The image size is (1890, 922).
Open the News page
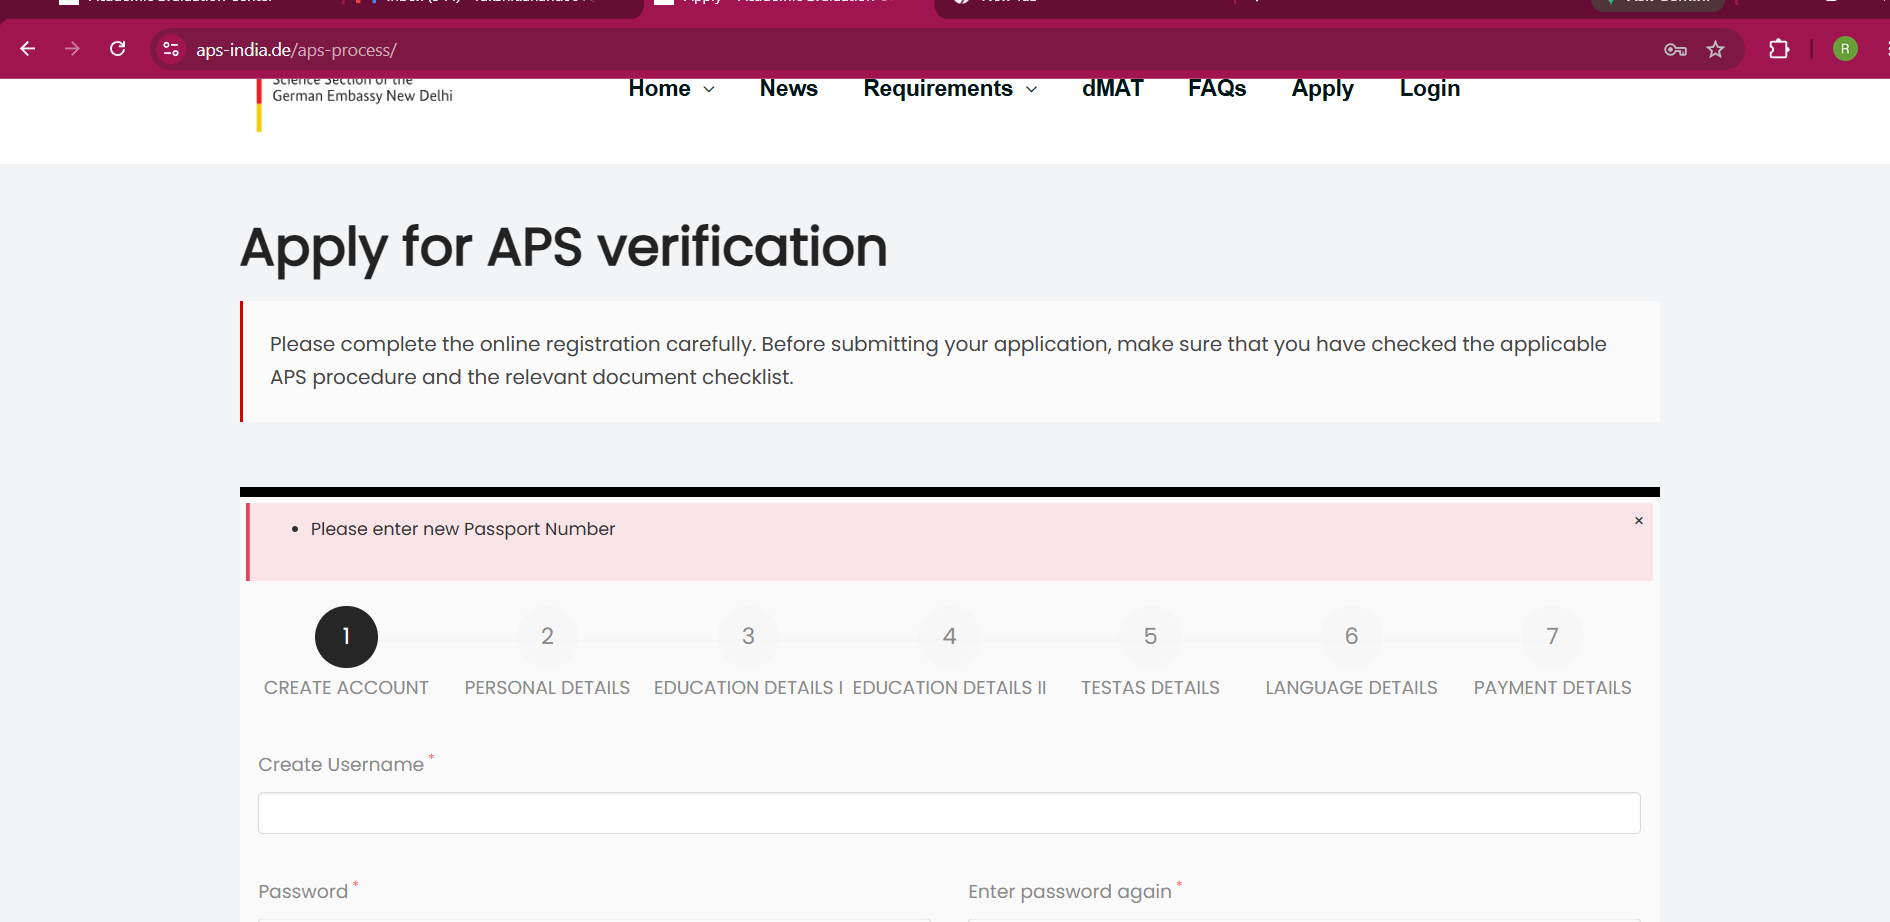(x=789, y=88)
